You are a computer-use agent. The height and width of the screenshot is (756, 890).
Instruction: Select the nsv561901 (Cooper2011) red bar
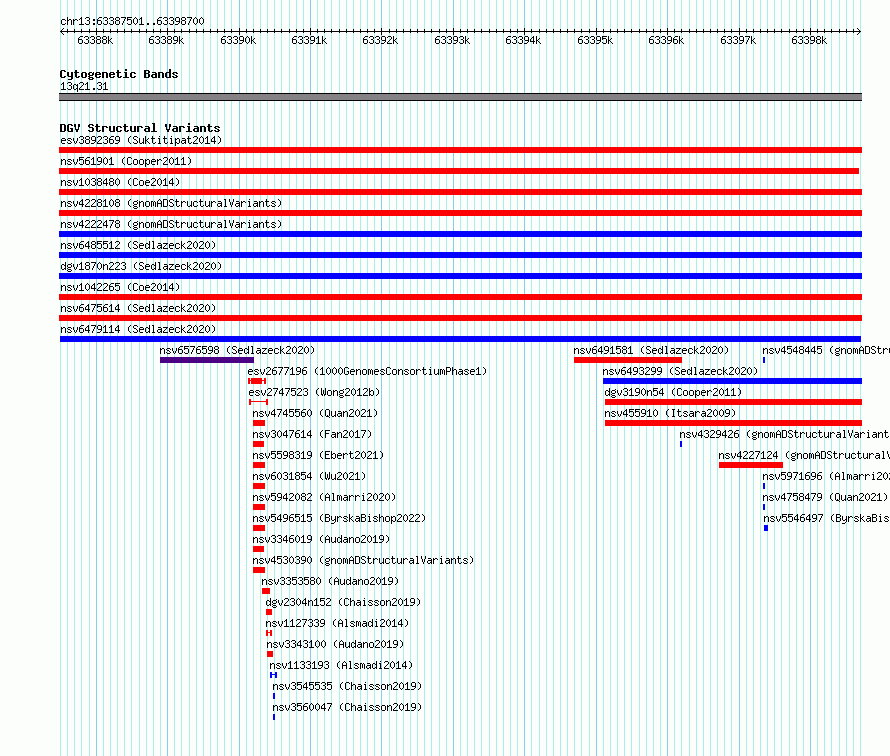point(459,171)
